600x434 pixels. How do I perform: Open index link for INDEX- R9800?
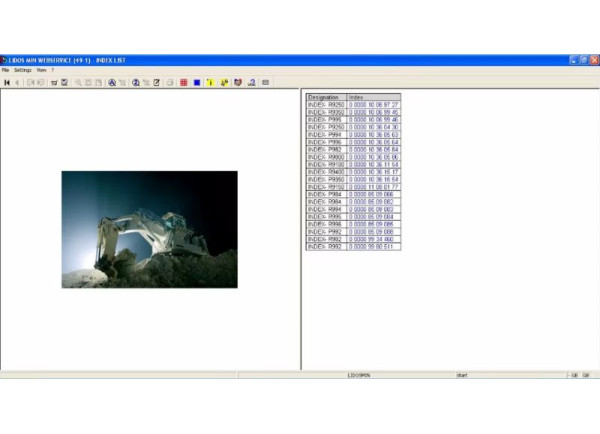click(x=374, y=158)
